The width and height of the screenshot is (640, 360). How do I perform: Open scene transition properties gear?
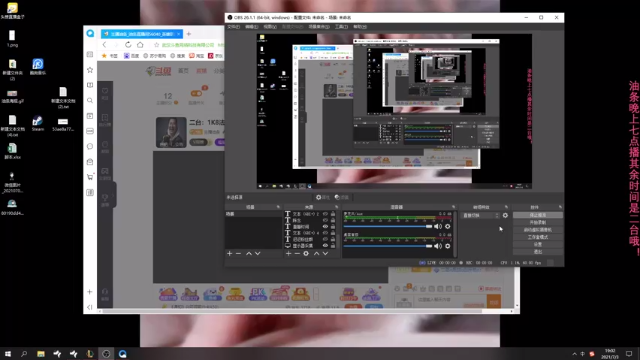click(505, 215)
